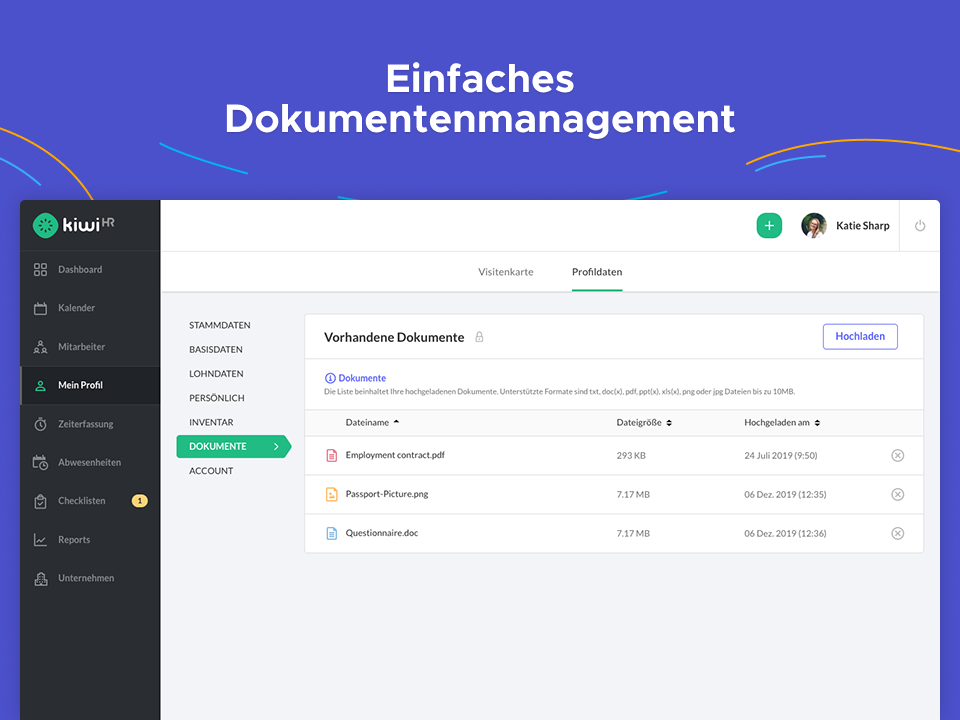The height and width of the screenshot is (720, 960).
Task: Delete Employment contract.pdf with X icon
Action: click(x=898, y=456)
